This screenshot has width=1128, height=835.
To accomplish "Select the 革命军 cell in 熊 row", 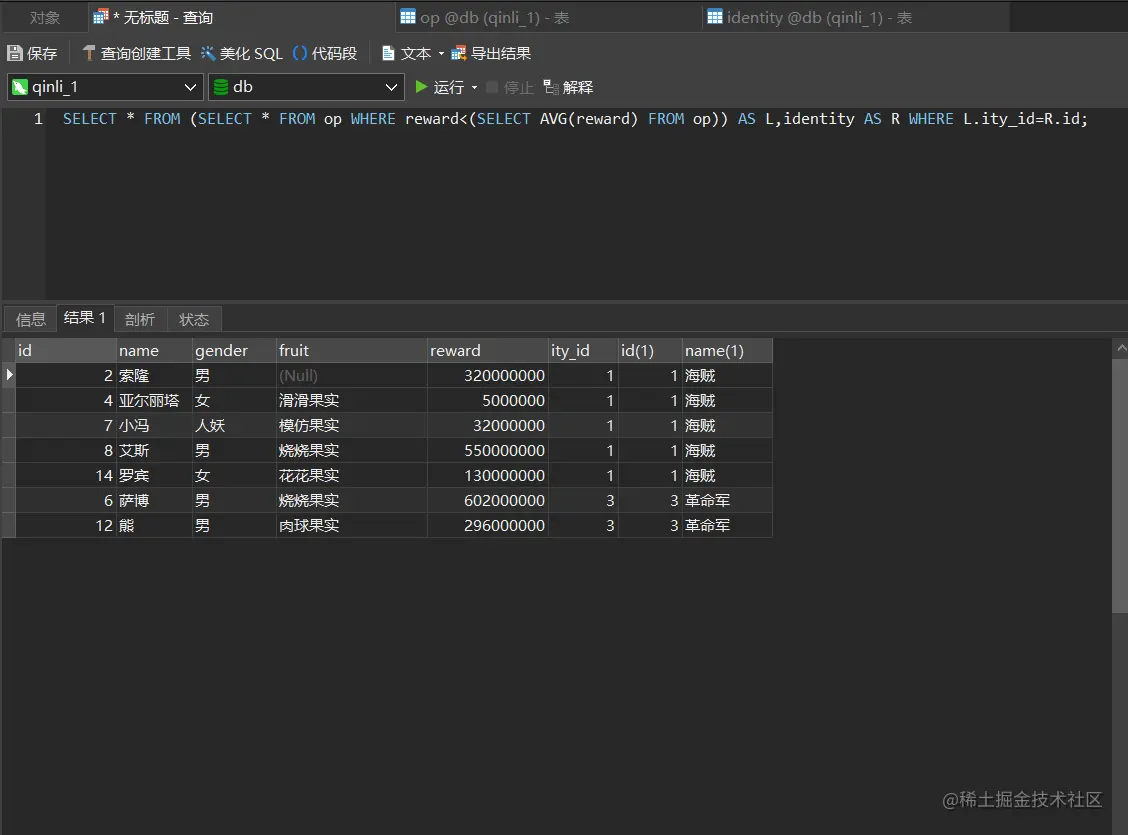I will (727, 526).
